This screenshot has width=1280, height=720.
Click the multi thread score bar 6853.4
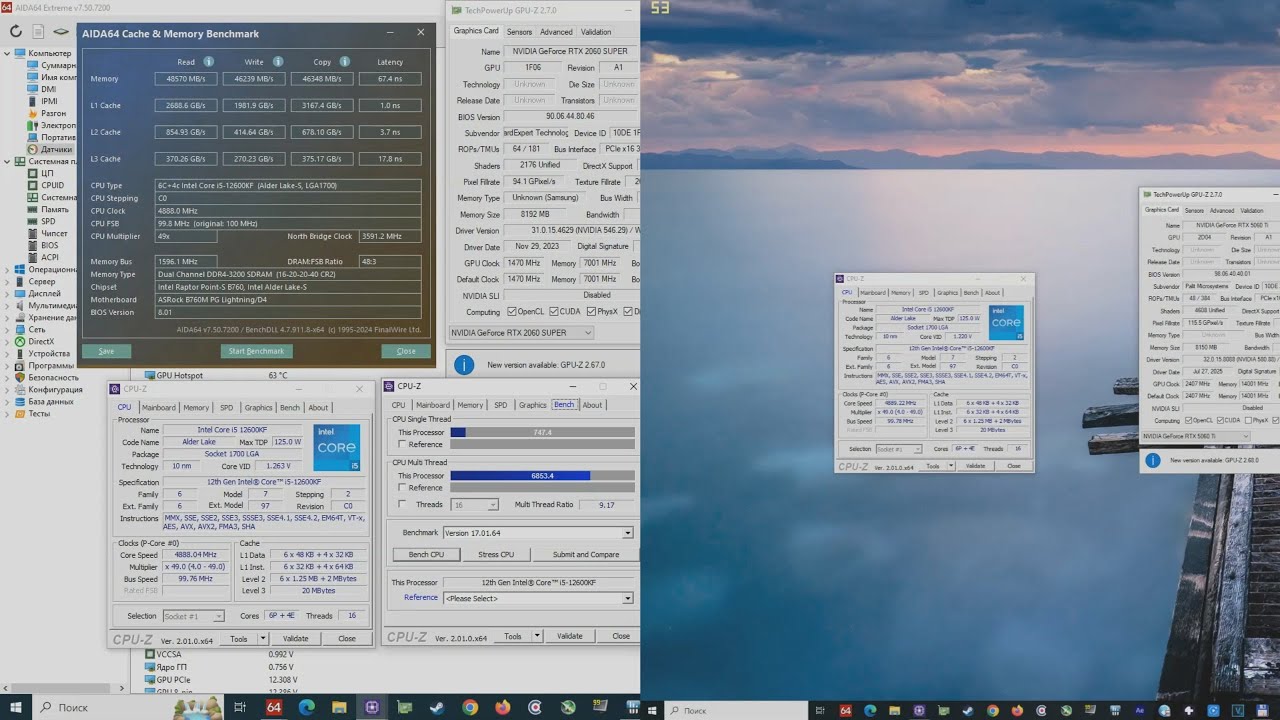coord(542,475)
